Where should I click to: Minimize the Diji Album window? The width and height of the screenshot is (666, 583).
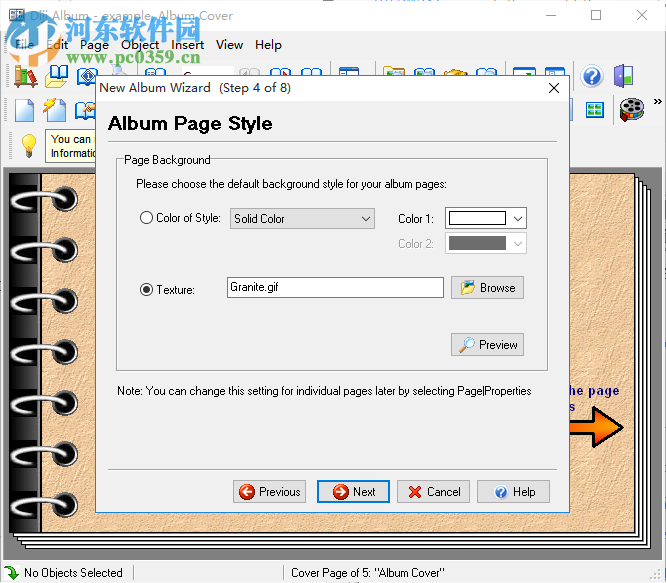[551, 15]
